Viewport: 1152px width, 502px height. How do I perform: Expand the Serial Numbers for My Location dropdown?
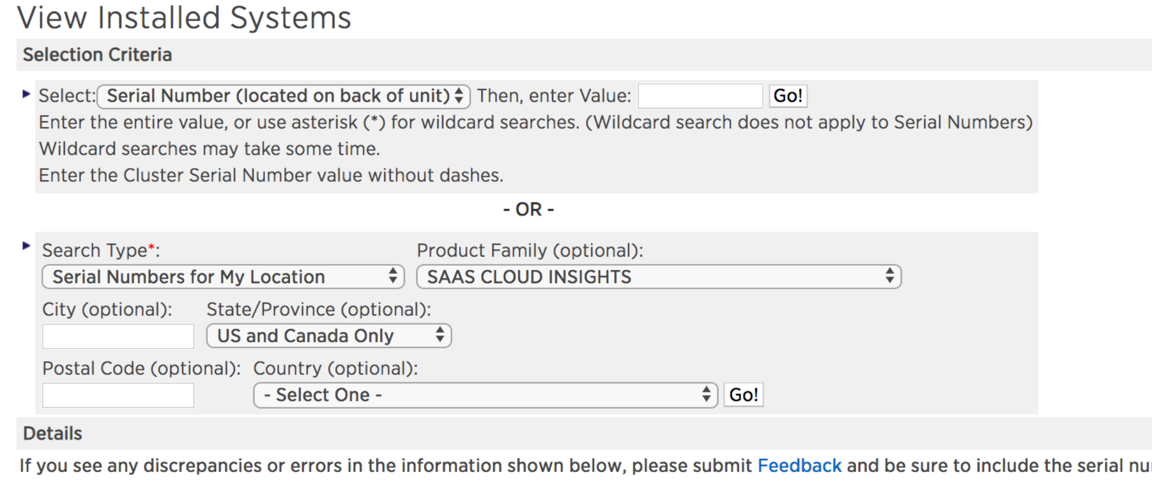pos(223,277)
